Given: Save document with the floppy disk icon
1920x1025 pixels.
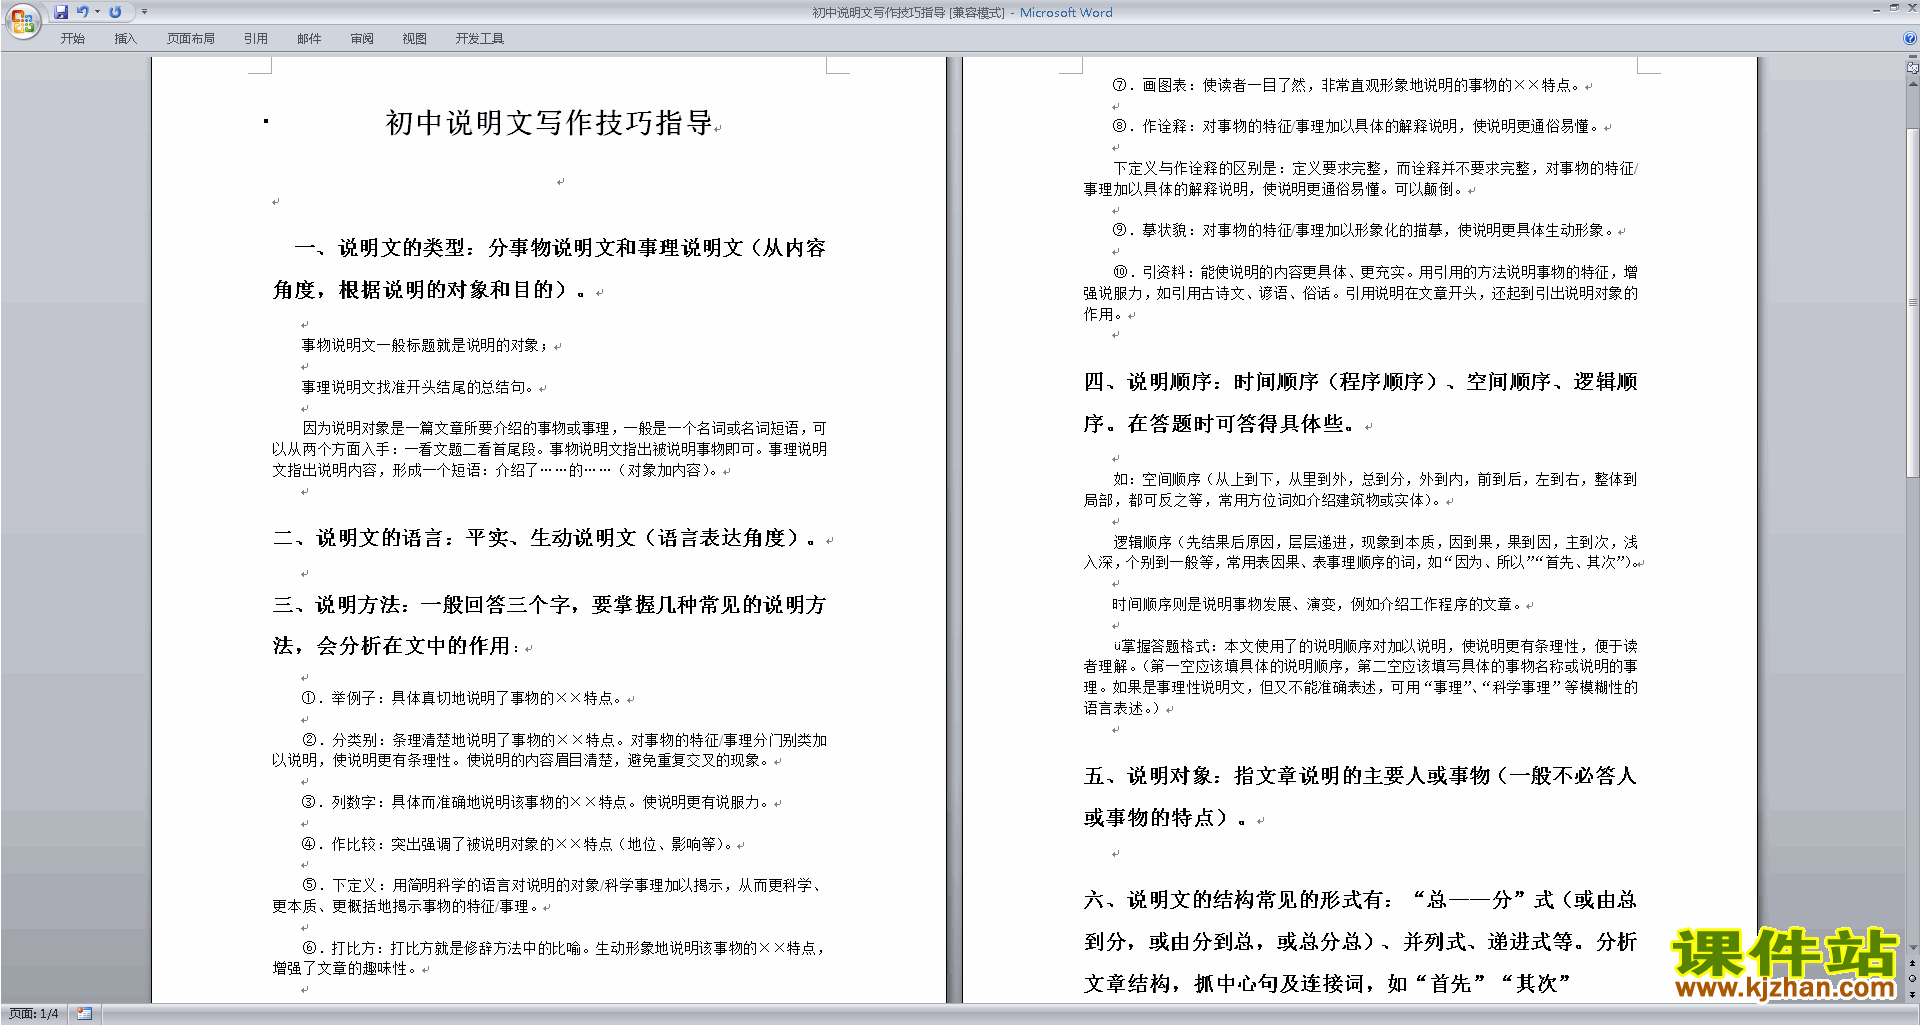Looking at the screenshot, I should pyautogui.click(x=61, y=12).
